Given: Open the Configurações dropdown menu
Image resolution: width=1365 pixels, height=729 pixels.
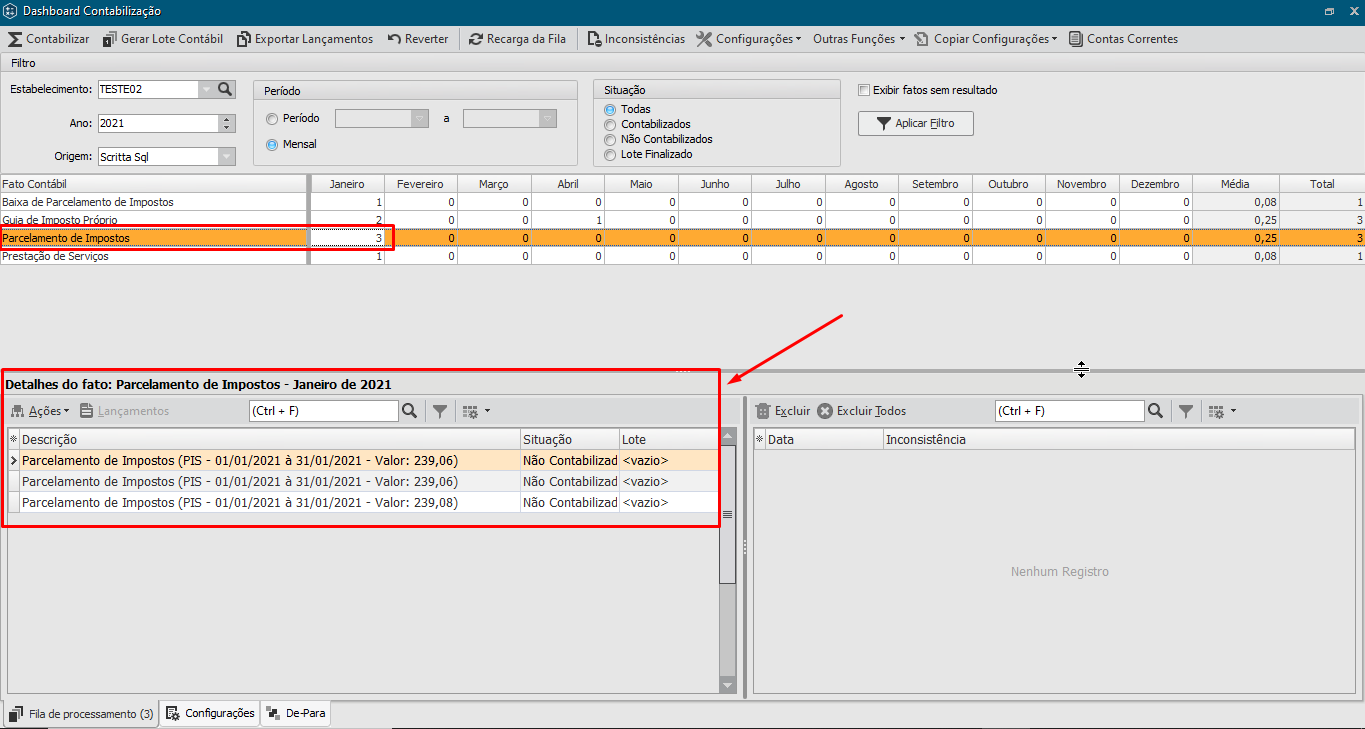Looking at the screenshot, I should coord(749,39).
